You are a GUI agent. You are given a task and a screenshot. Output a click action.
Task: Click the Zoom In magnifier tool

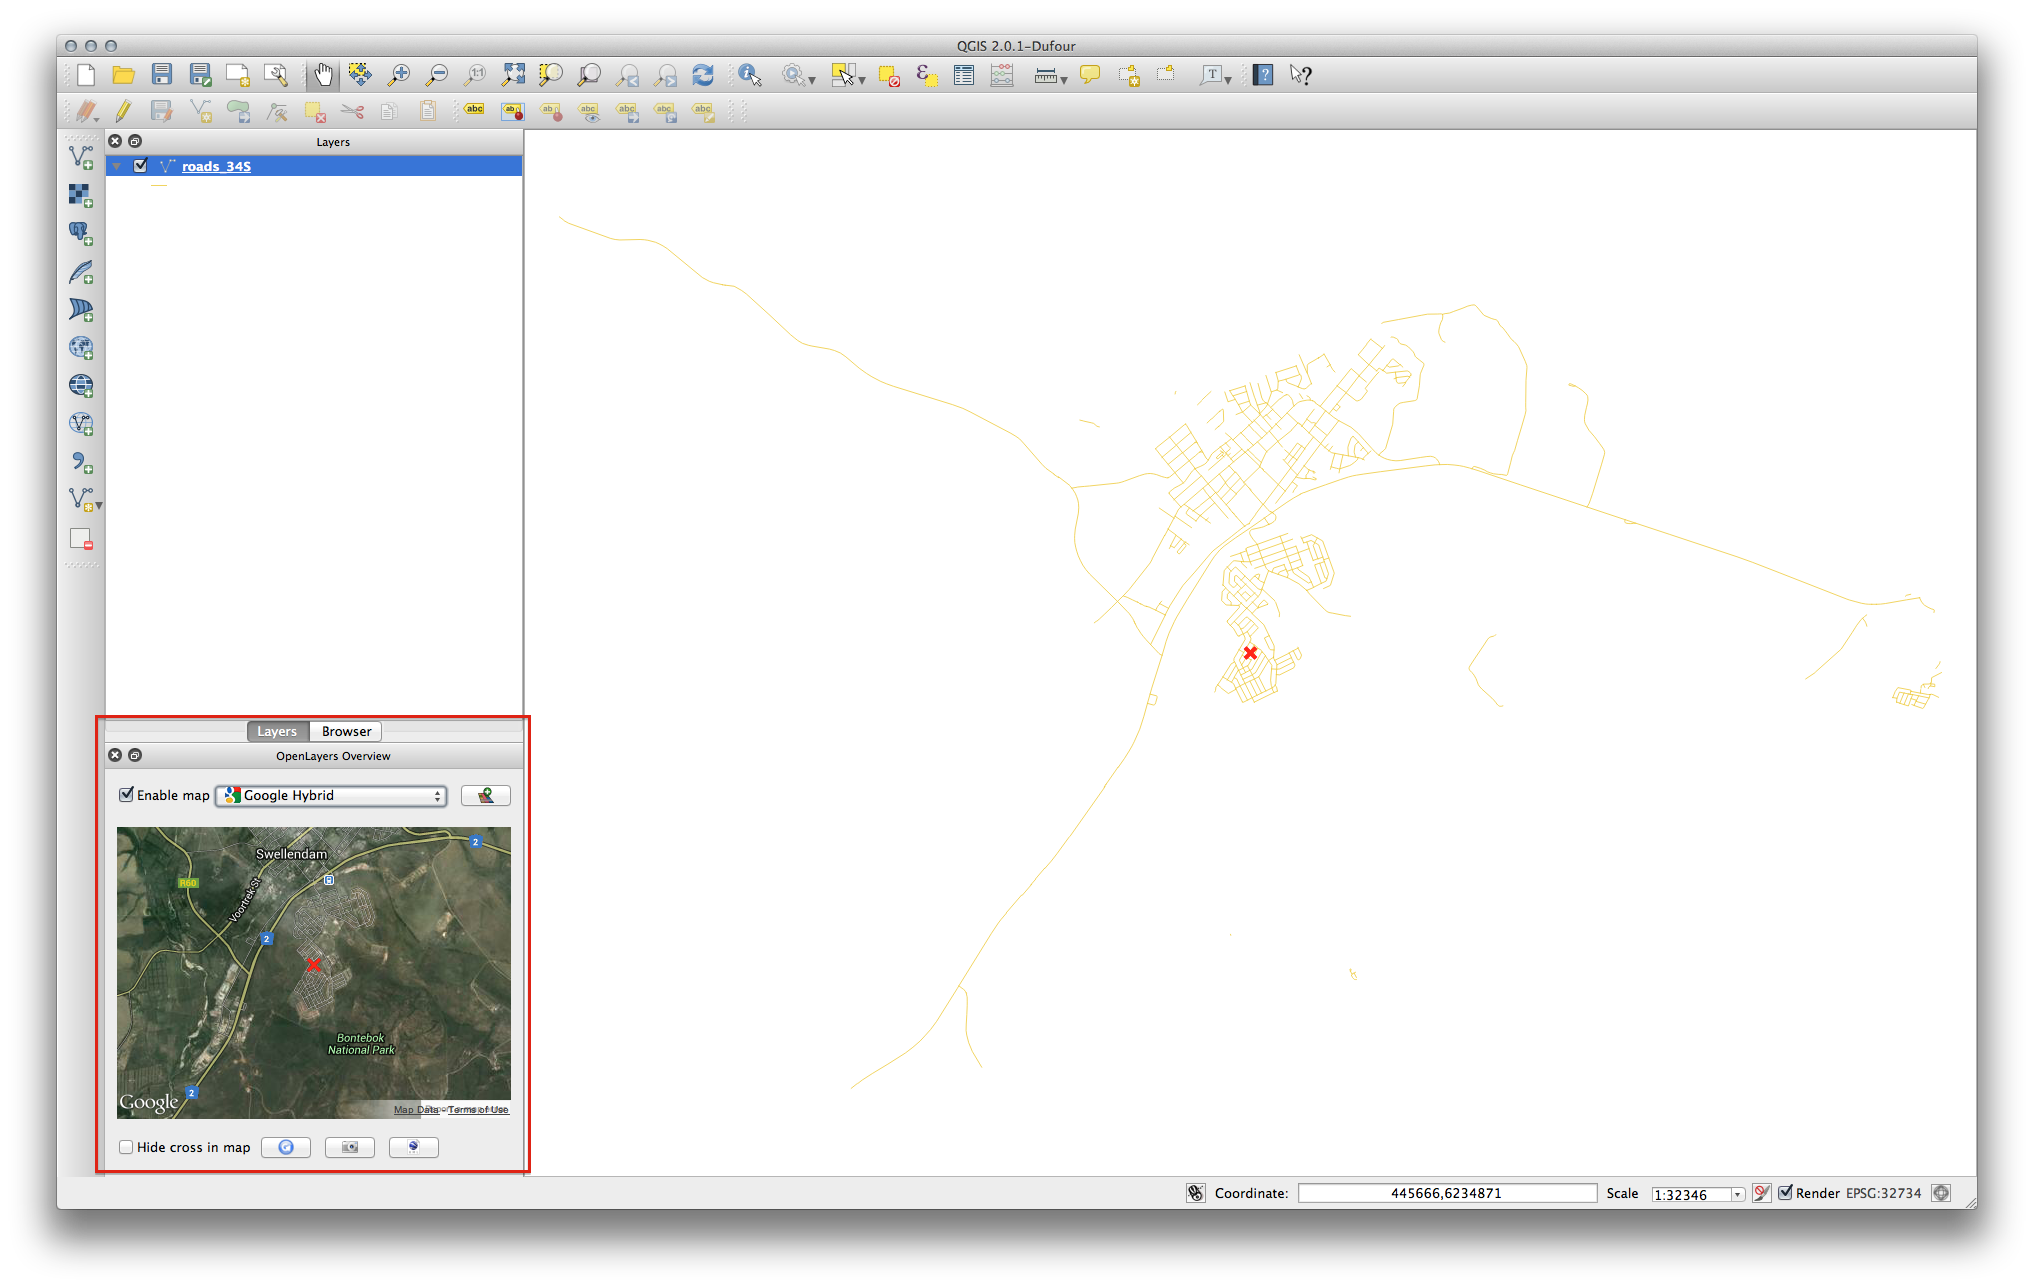tap(399, 74)
